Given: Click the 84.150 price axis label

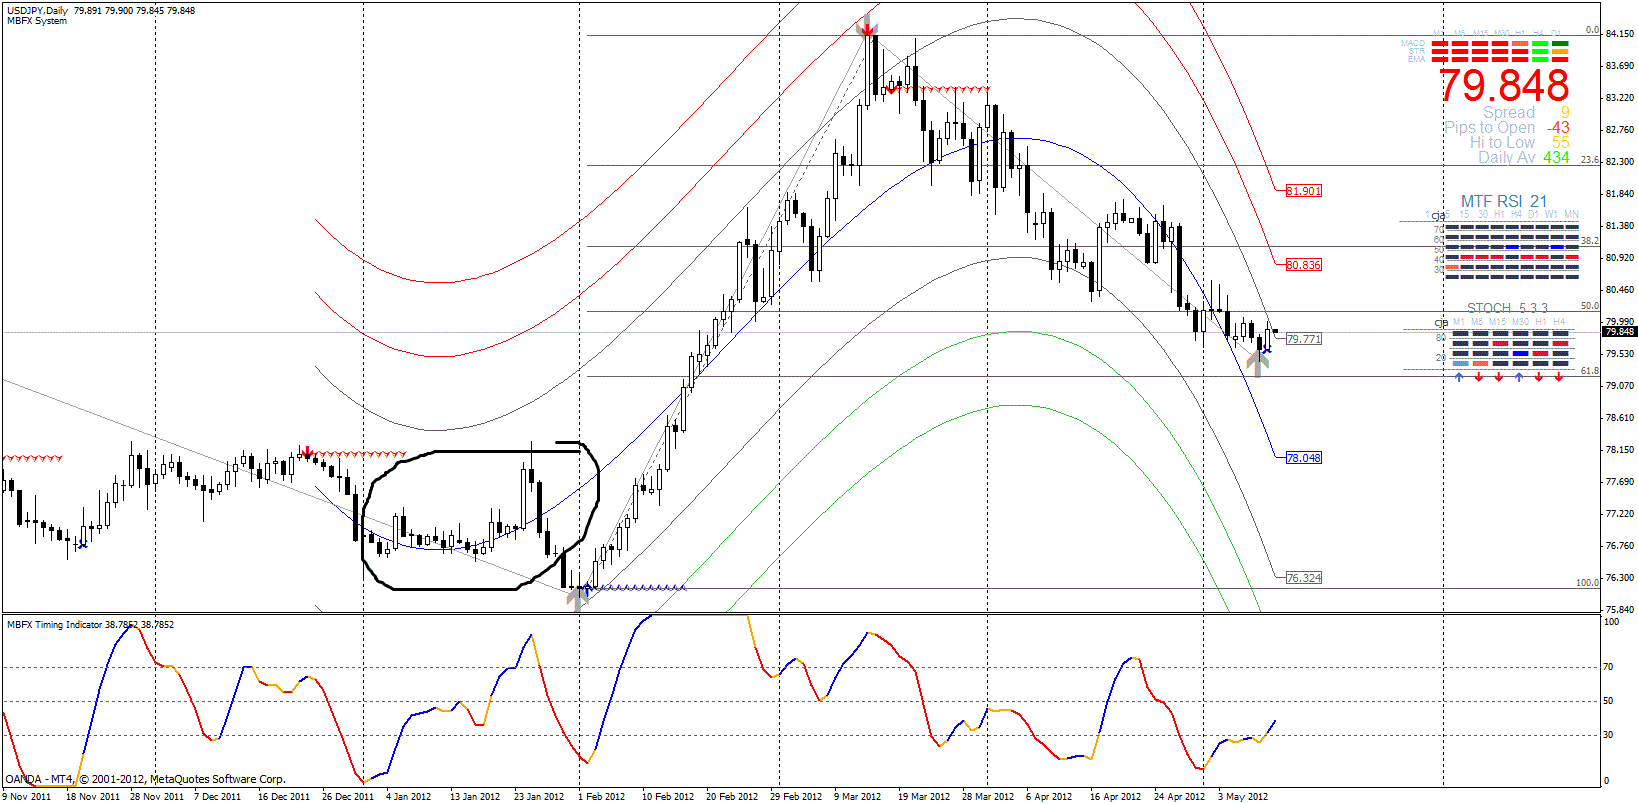Looking at the screenshot, I should point(1620,34).
